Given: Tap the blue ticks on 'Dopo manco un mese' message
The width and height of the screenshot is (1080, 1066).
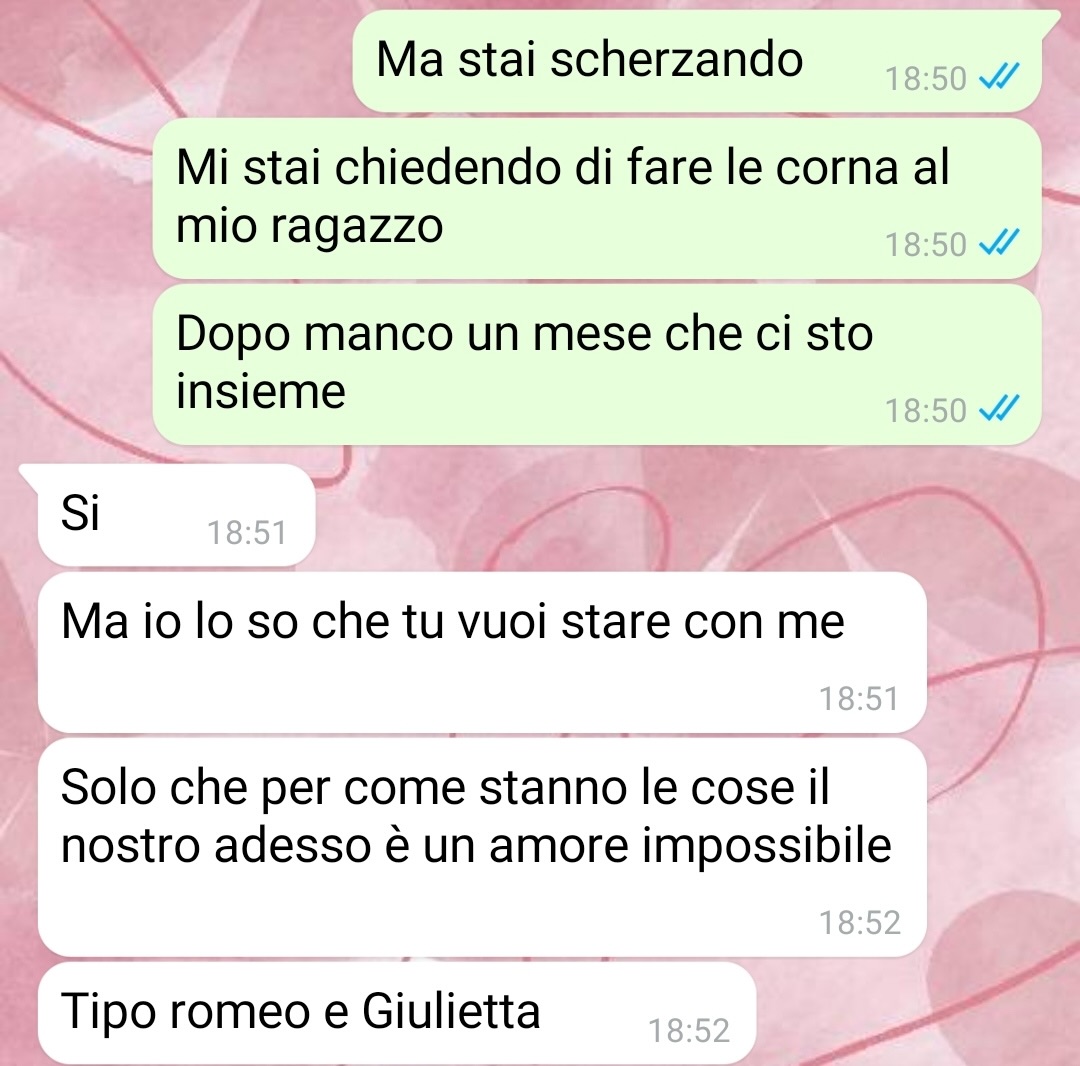Looking at the screenshot, I should 998,408.
